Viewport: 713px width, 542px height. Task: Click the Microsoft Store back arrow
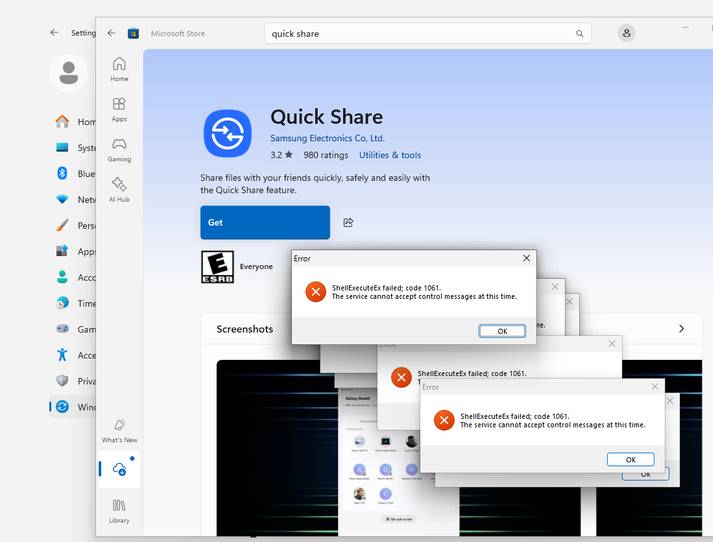click(x=111, y=33)
